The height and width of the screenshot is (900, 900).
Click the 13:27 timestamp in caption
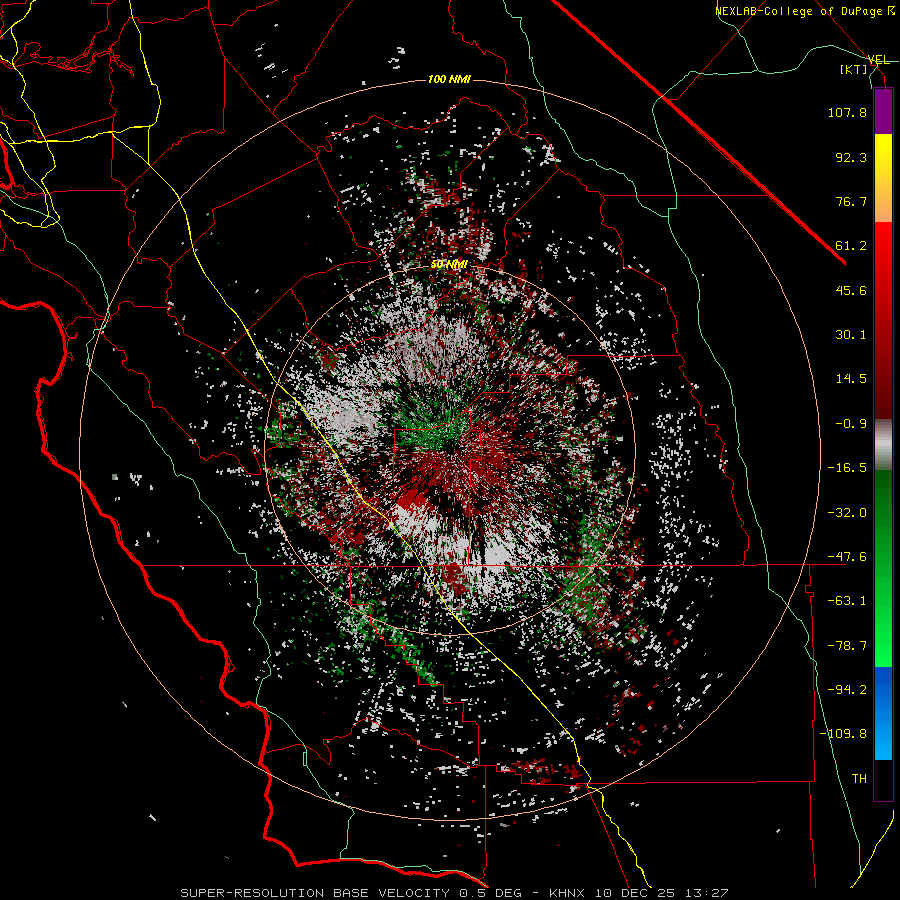point(707,893)
